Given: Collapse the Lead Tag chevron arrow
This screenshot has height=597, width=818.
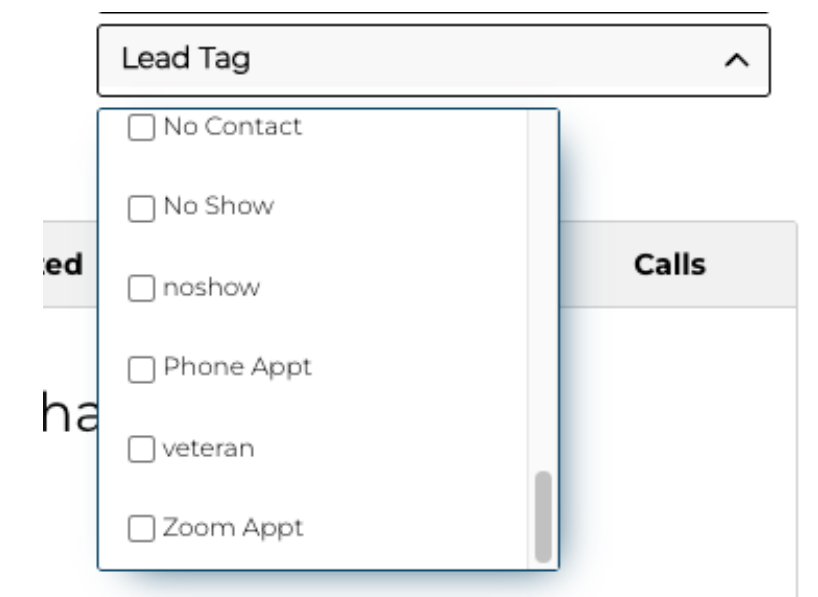Looking at the screenshot, I should coord(736,61).
